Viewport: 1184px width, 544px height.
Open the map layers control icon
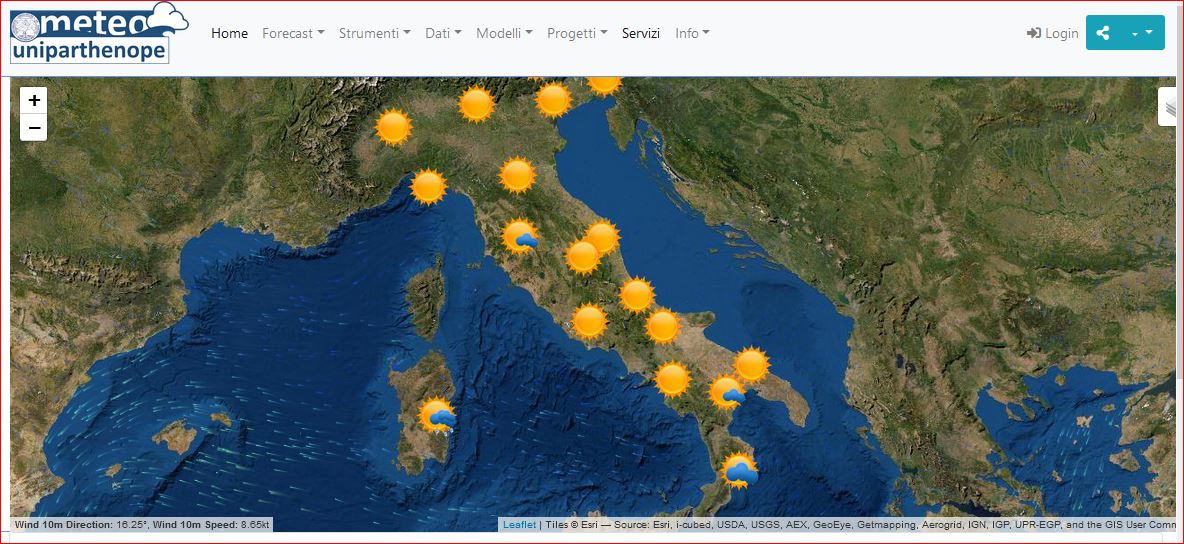[x=1169, y=107]
